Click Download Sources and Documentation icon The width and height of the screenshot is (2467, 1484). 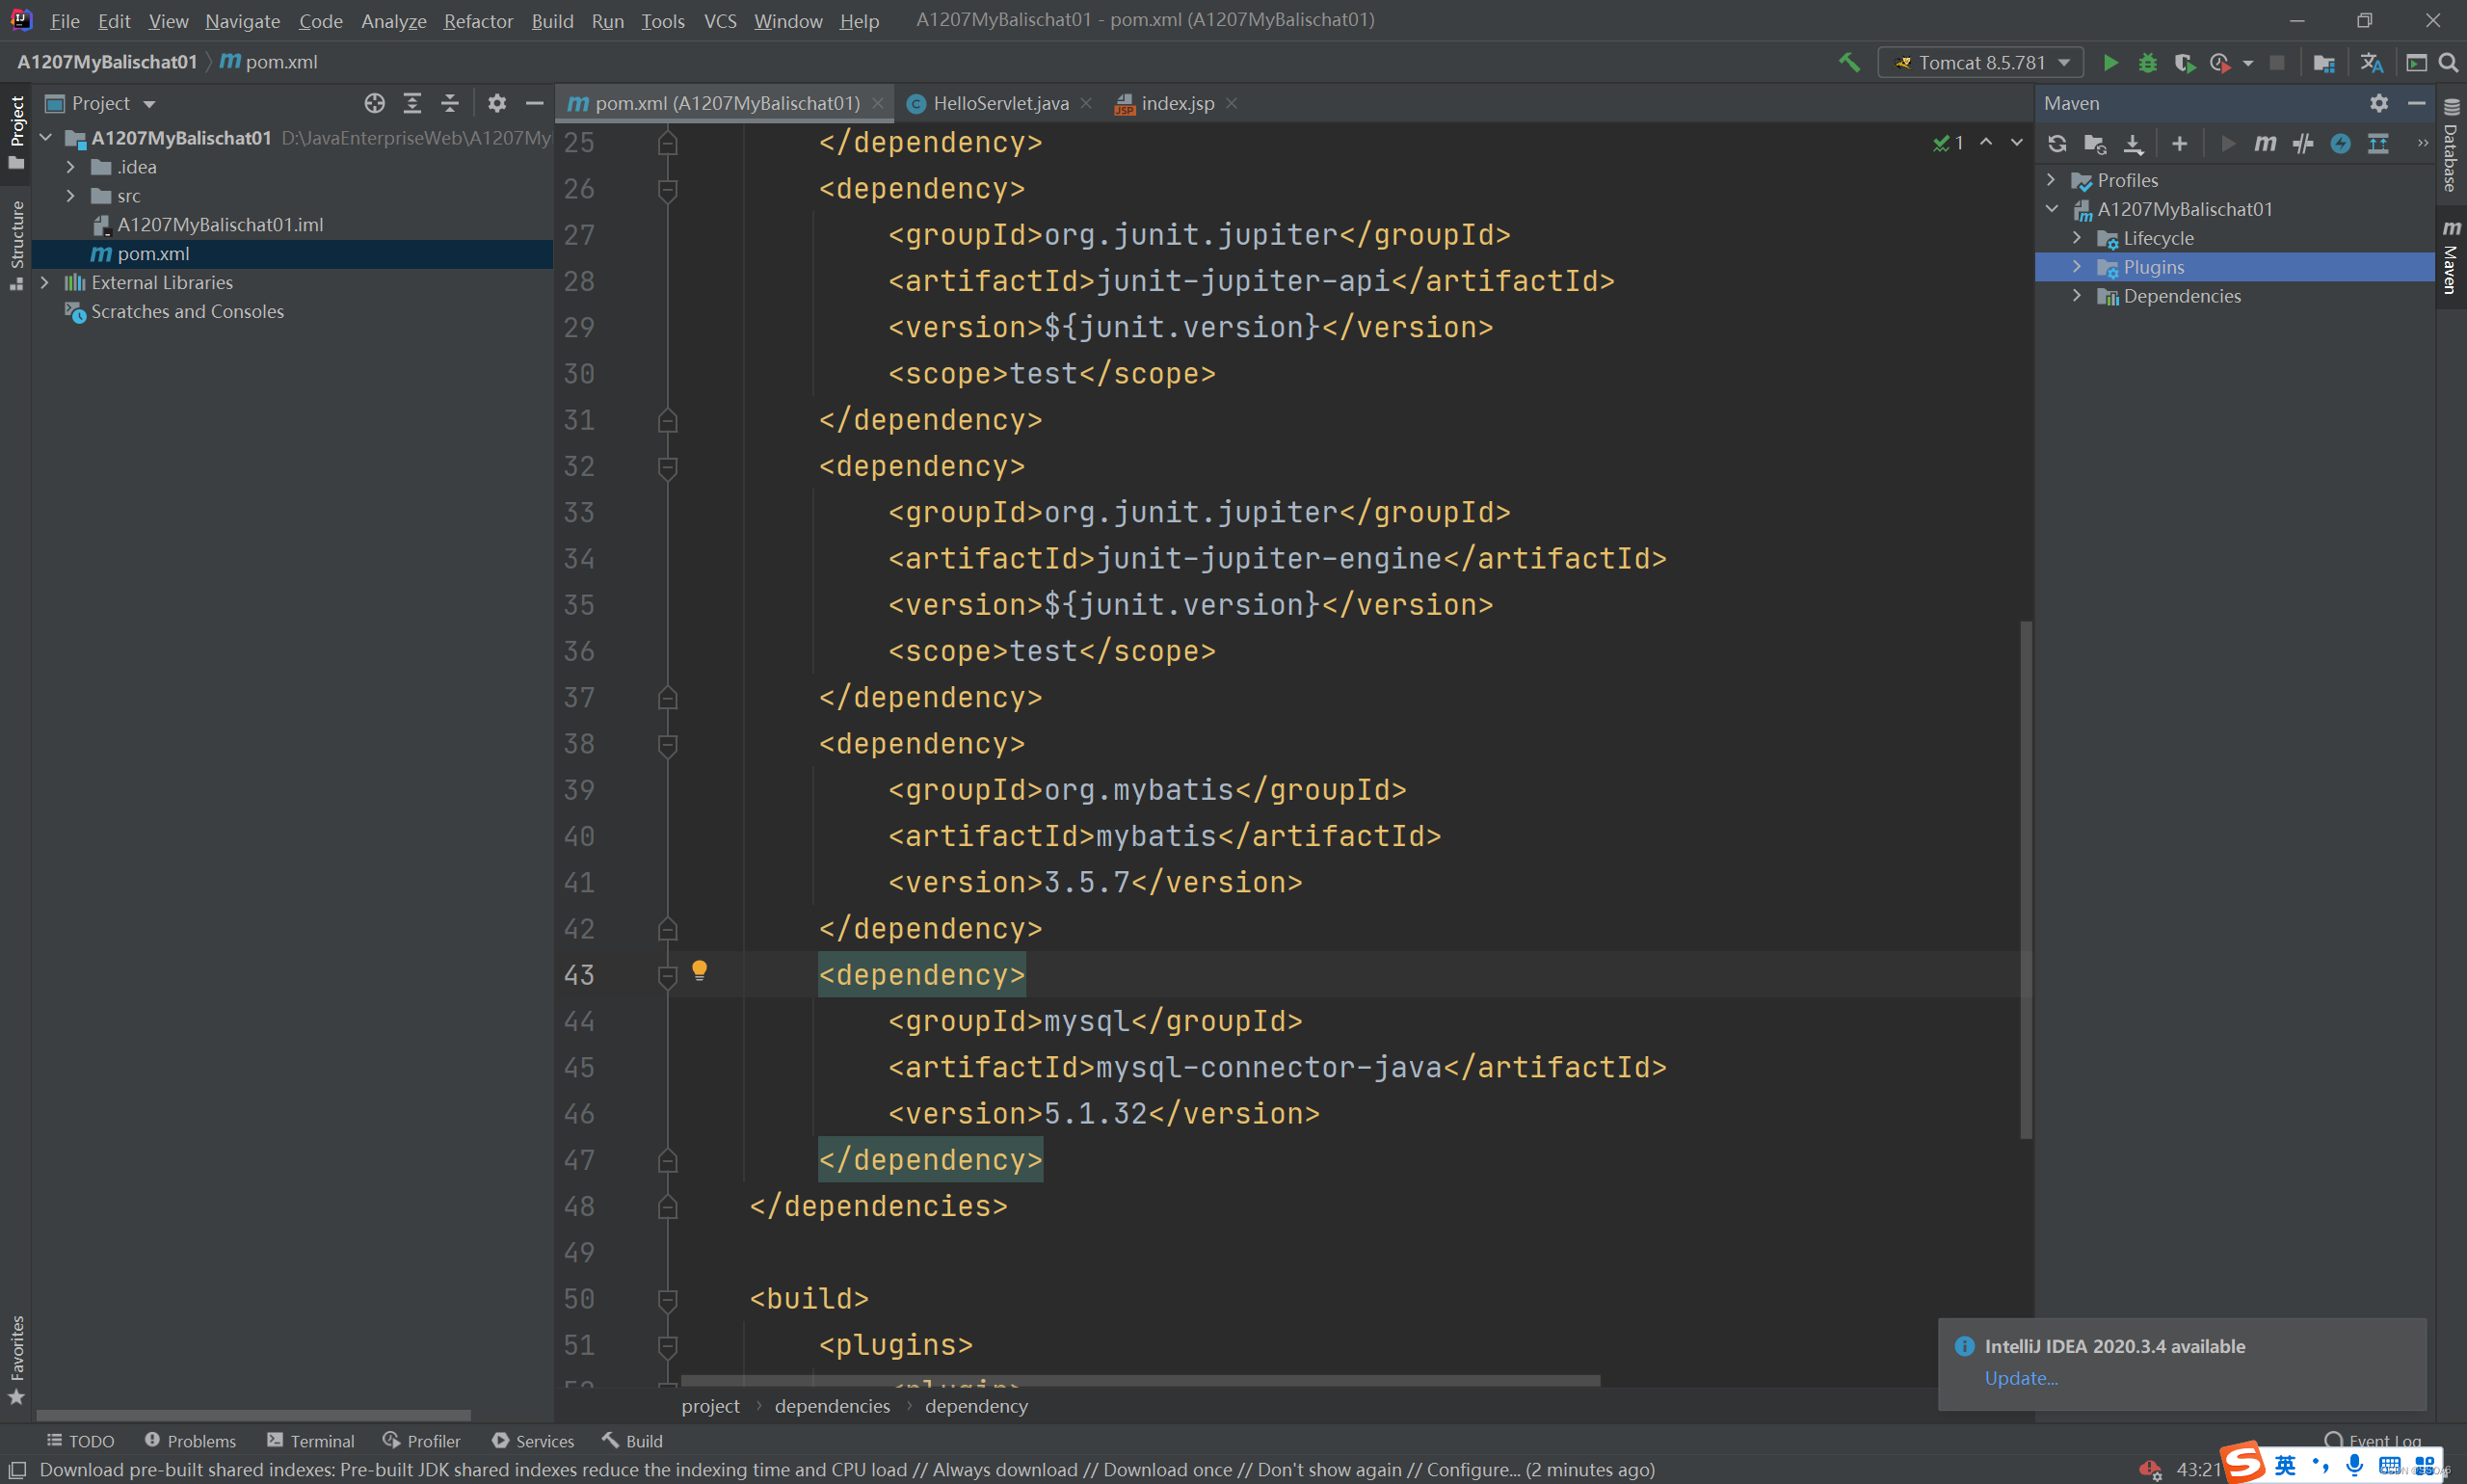(2133, 143)
